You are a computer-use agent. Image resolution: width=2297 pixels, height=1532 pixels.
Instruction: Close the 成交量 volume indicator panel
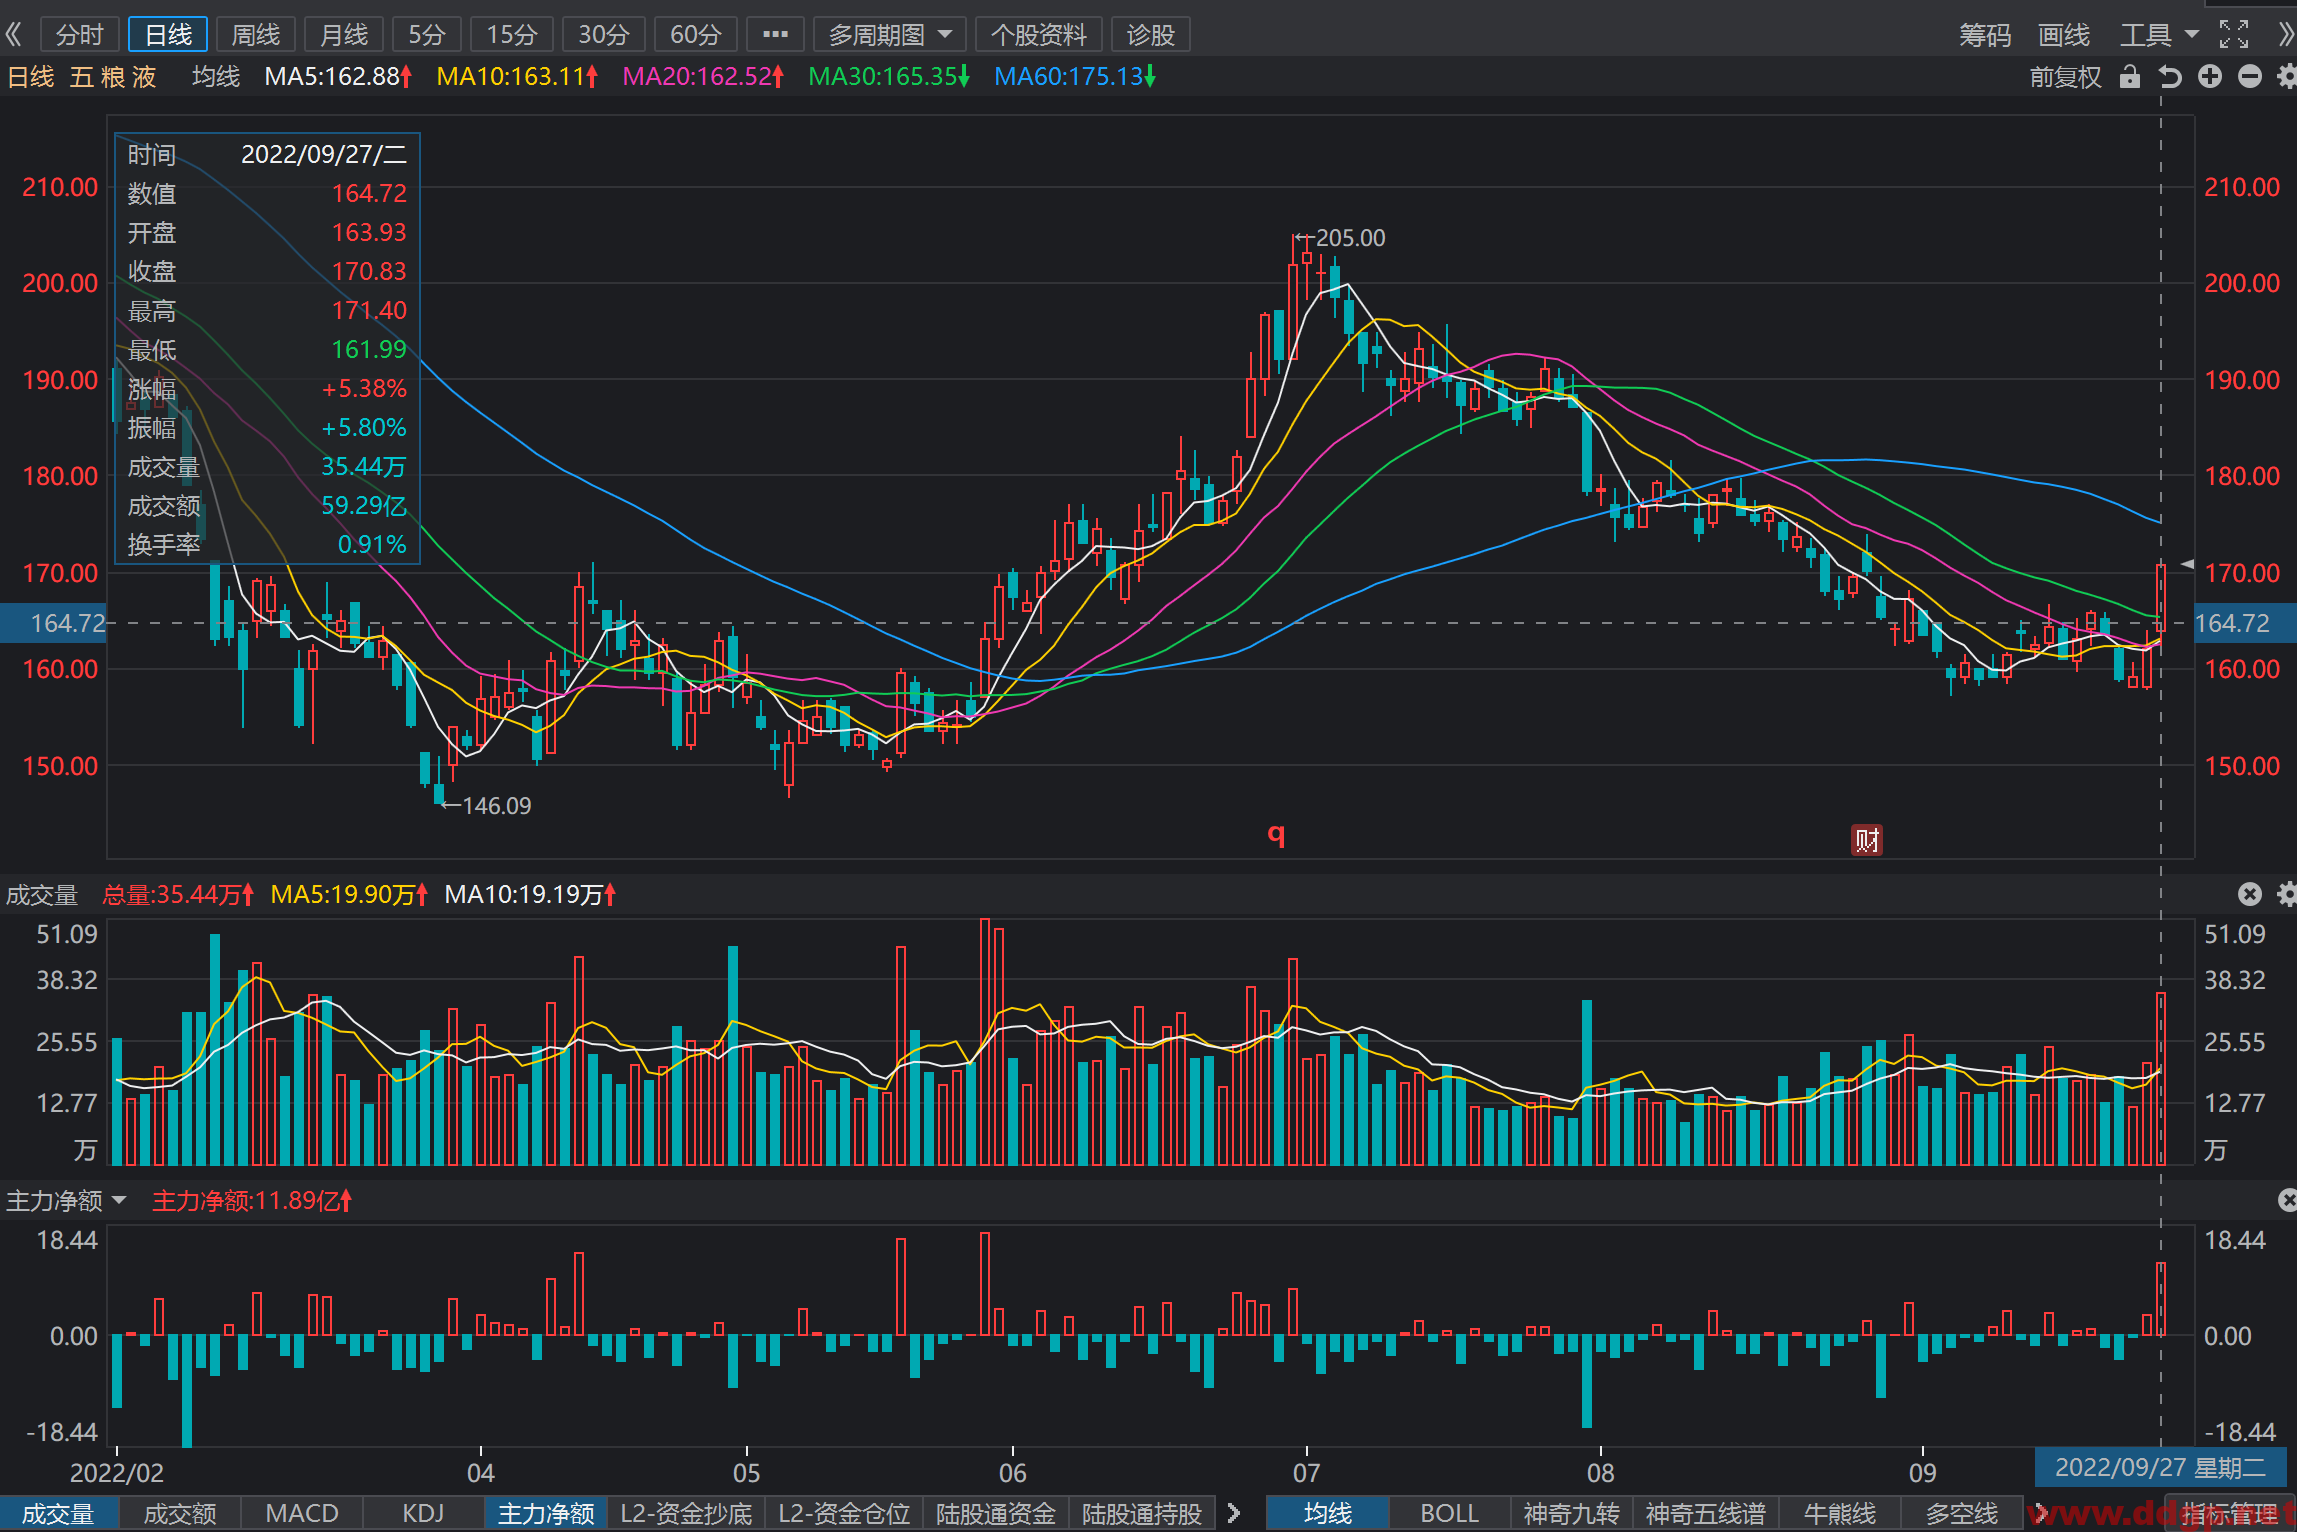(2250, 894)
